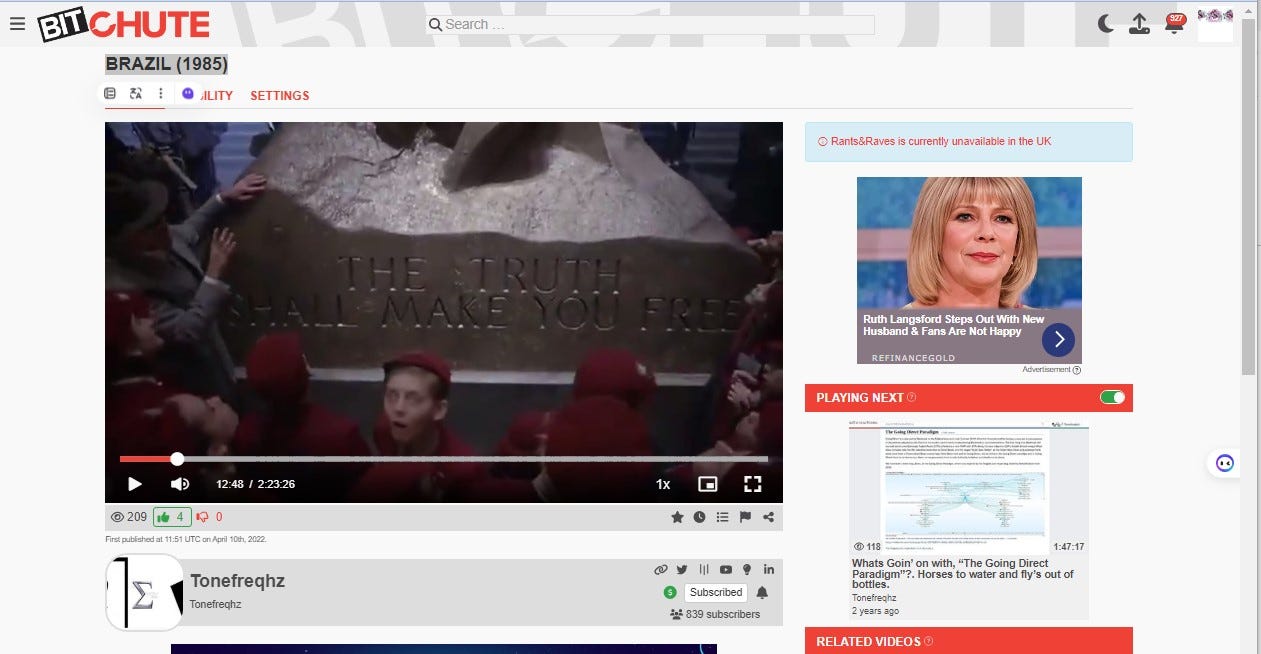Seek using the video progress bar
Image resolution: width=1261 pixels, height=654 pixels.
(x=444, y=459)
